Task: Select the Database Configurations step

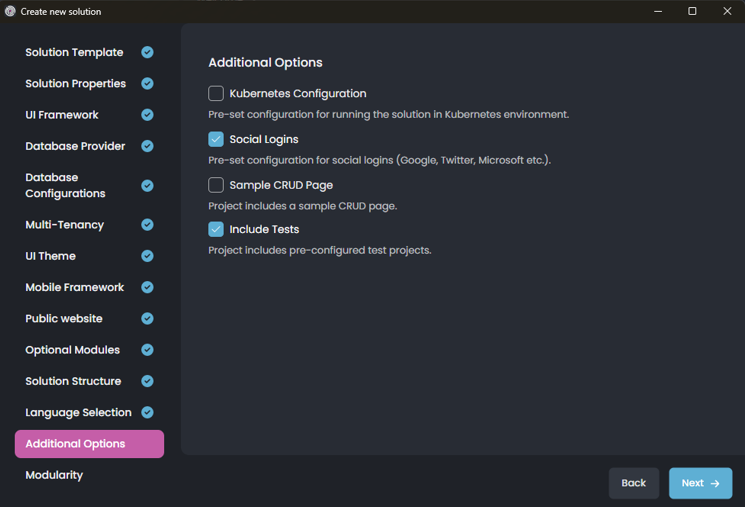Action: click(x=65, y=185)
